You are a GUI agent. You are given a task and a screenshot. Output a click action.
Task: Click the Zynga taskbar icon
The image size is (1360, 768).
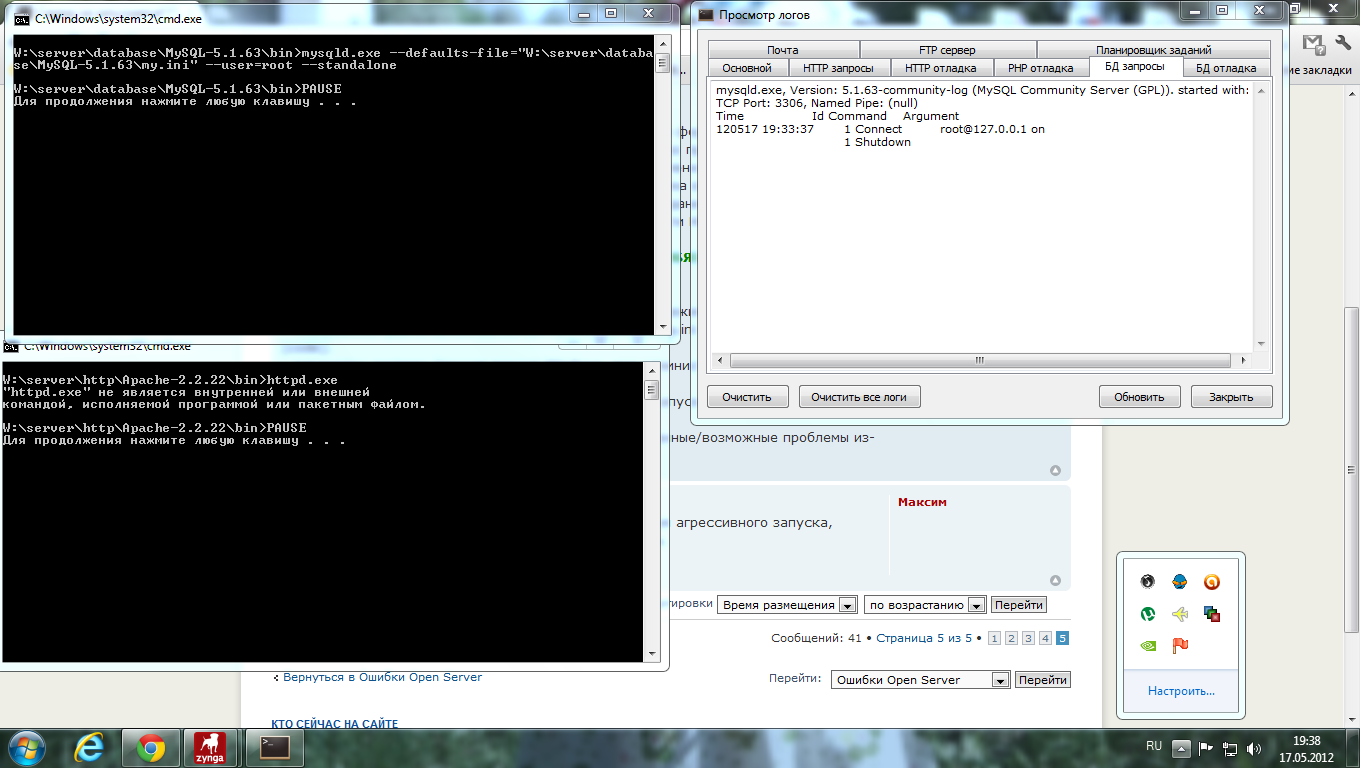(209, 748)
